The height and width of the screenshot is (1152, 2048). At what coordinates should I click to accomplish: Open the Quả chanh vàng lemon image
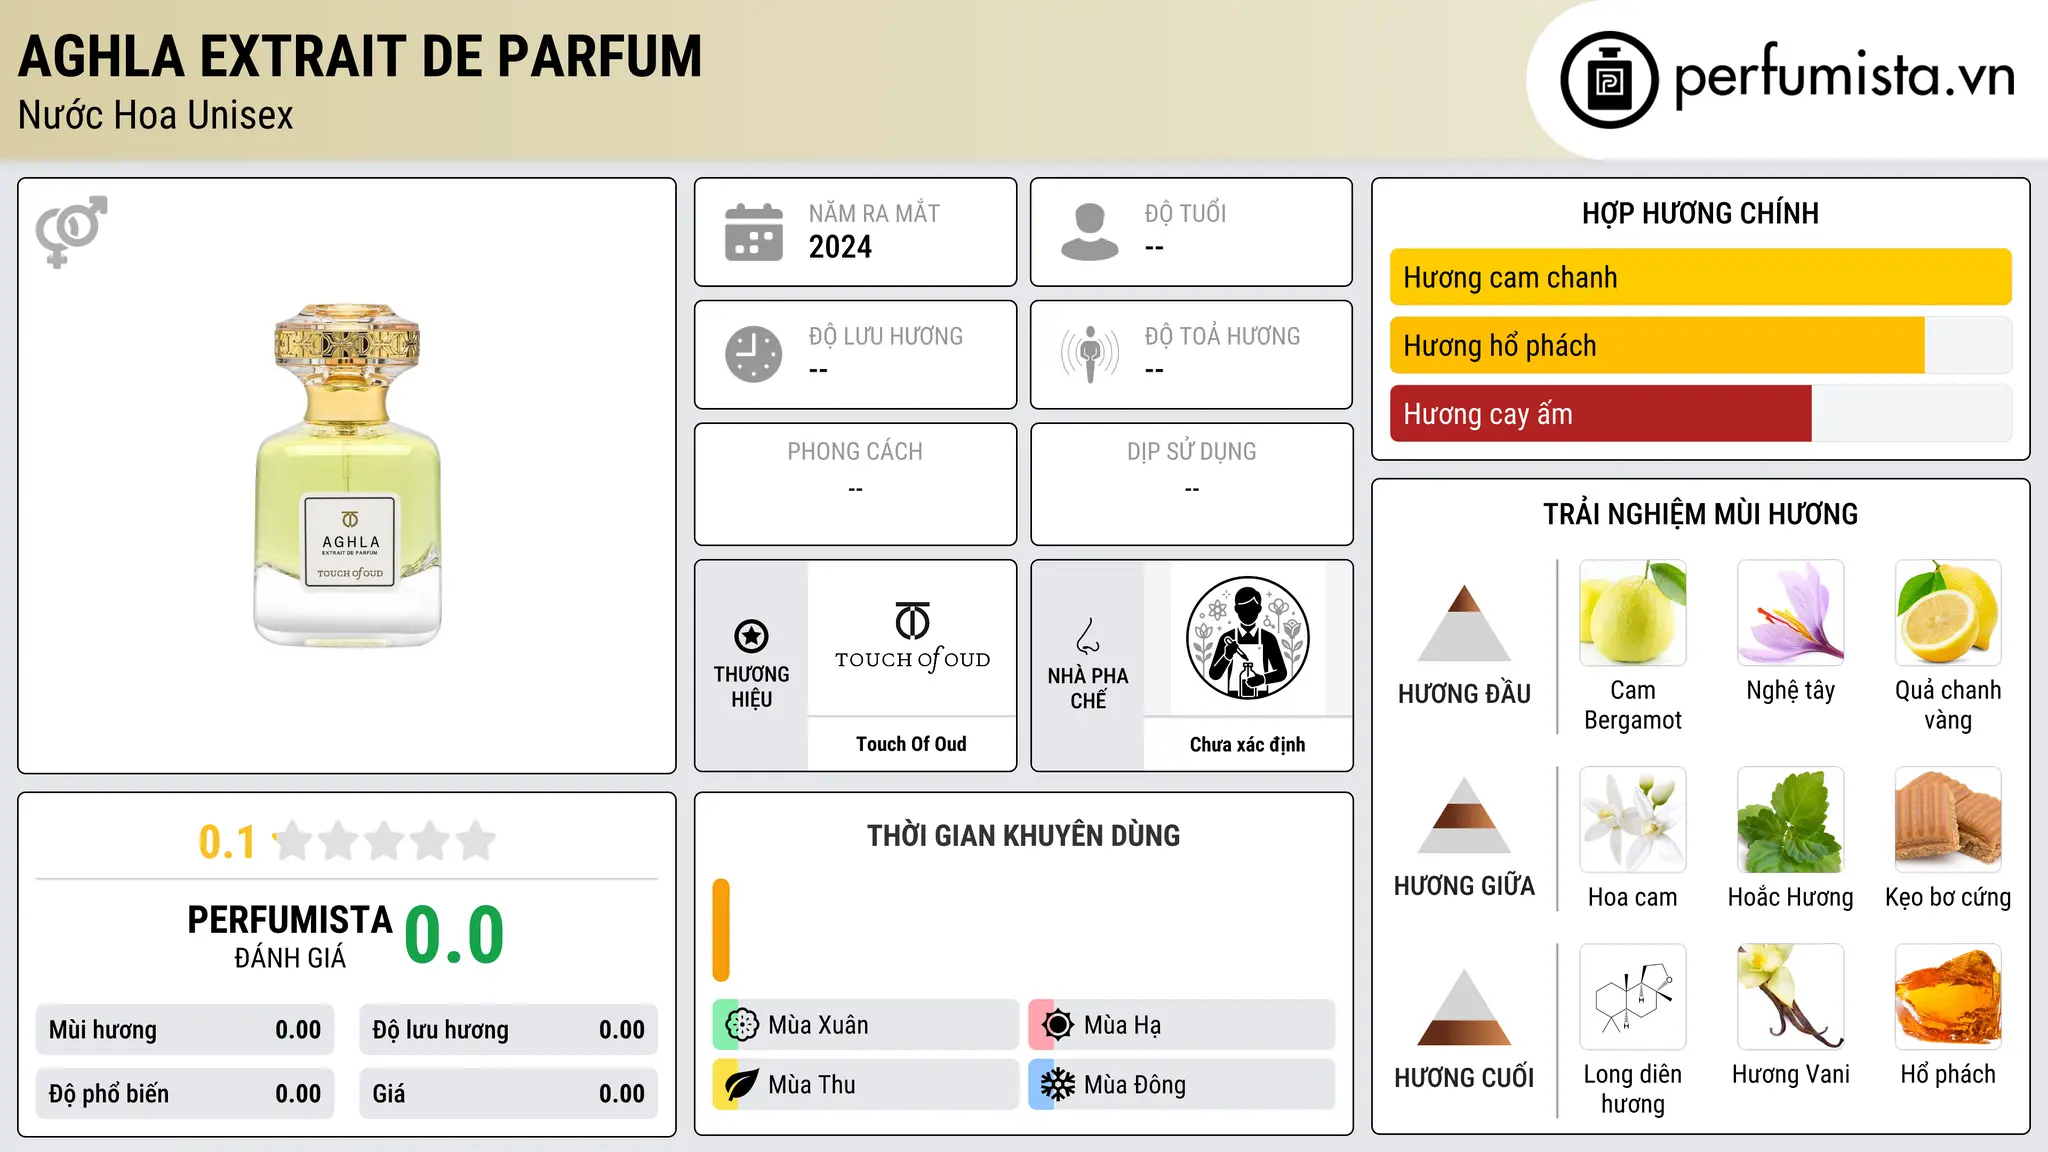click(x=1948, y=613)
